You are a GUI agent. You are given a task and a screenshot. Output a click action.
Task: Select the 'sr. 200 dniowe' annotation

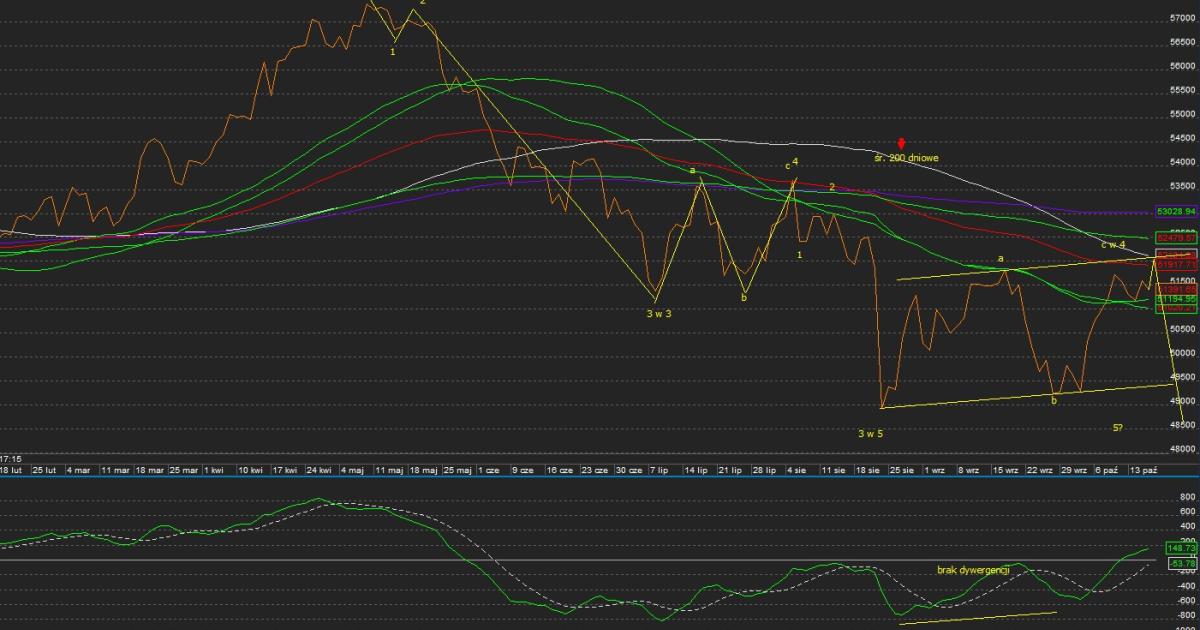906,158
